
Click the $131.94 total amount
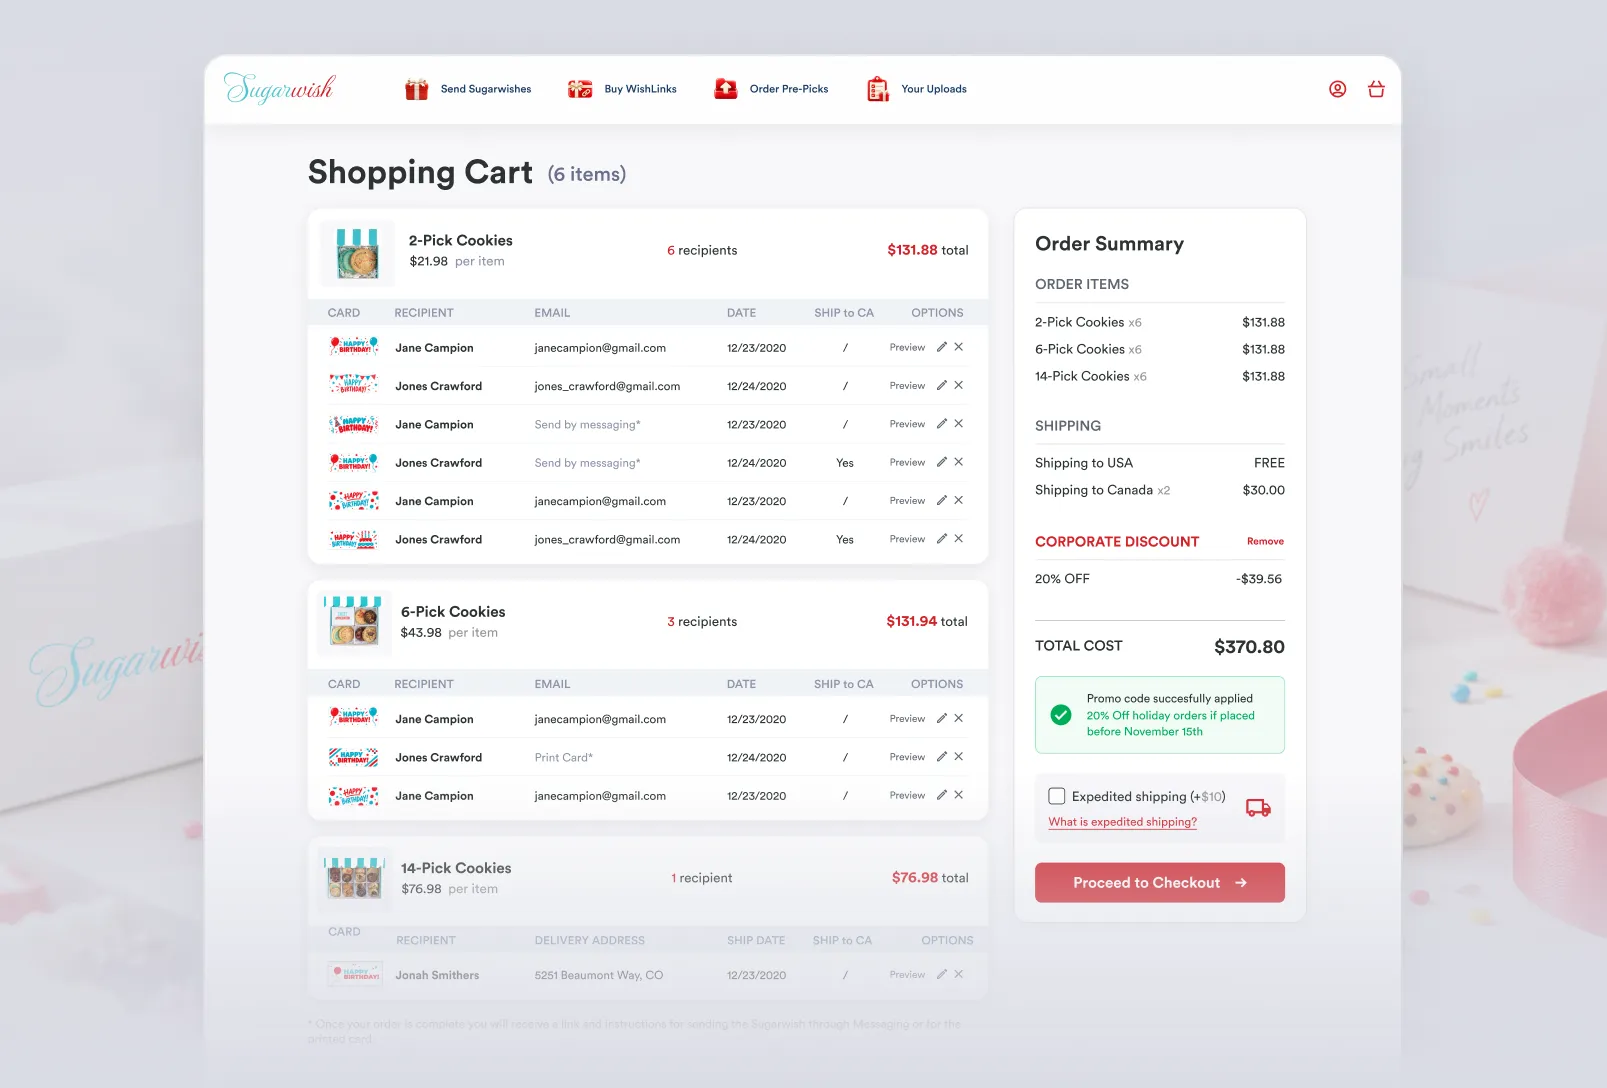(x=927, y=621)
